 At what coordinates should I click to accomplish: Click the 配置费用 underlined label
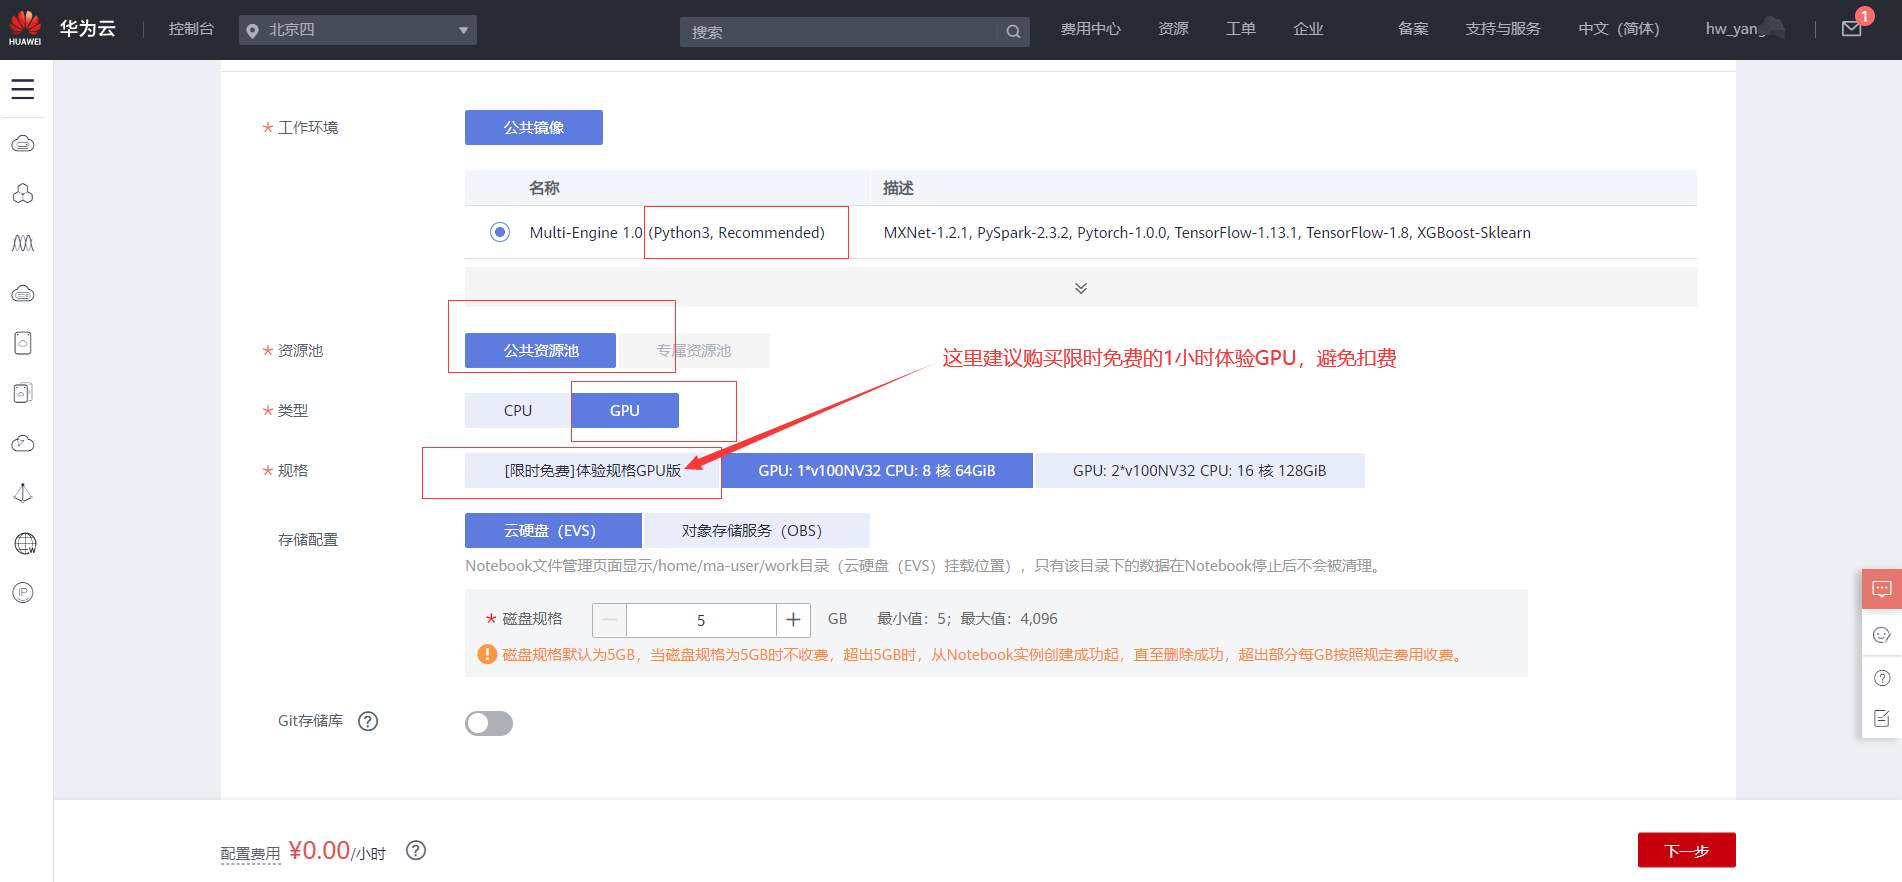tap(250, 854)
